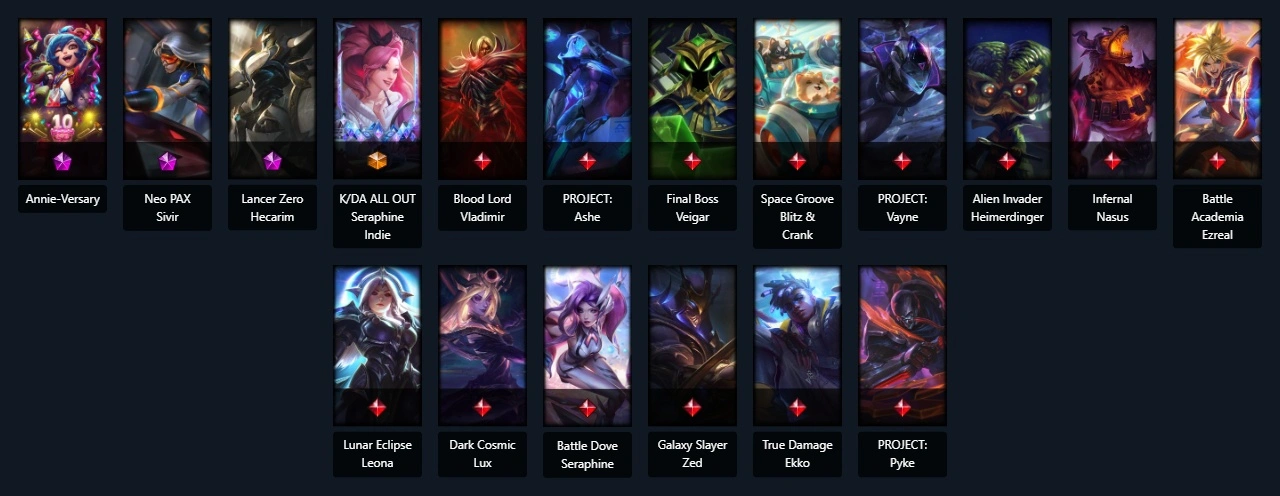Click the purple gem icon on the Annie-Versary card
Viewport: 1280px width, 496px height.
pyautogui.click(x=62, y=161)
